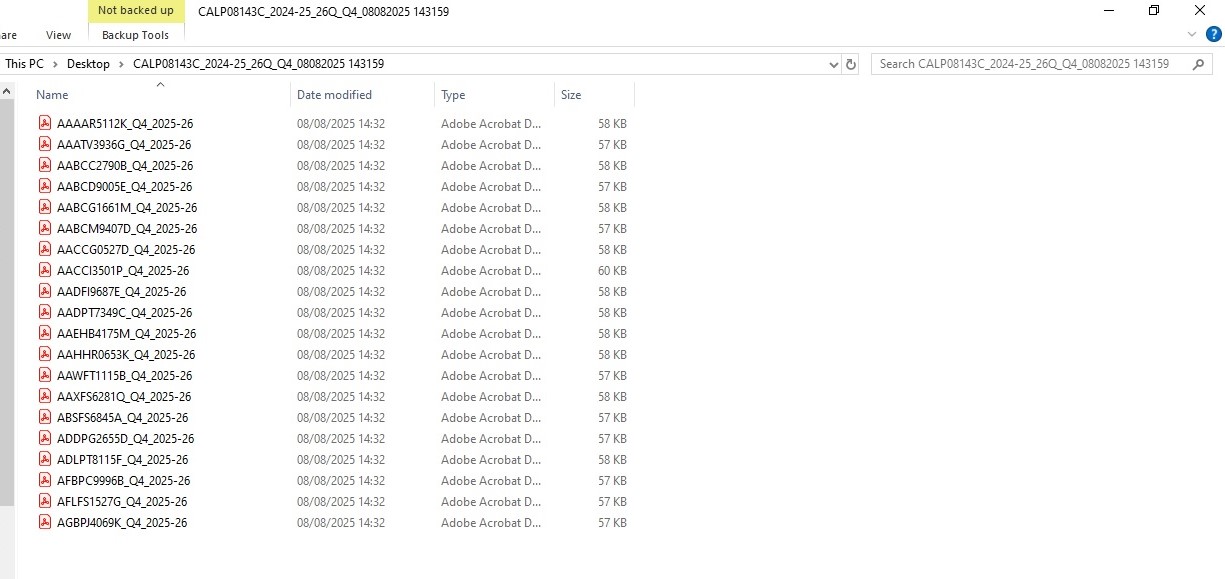Click in the folder search field
This screenshot has height=579, width=1225.
tap(1030, 64)
